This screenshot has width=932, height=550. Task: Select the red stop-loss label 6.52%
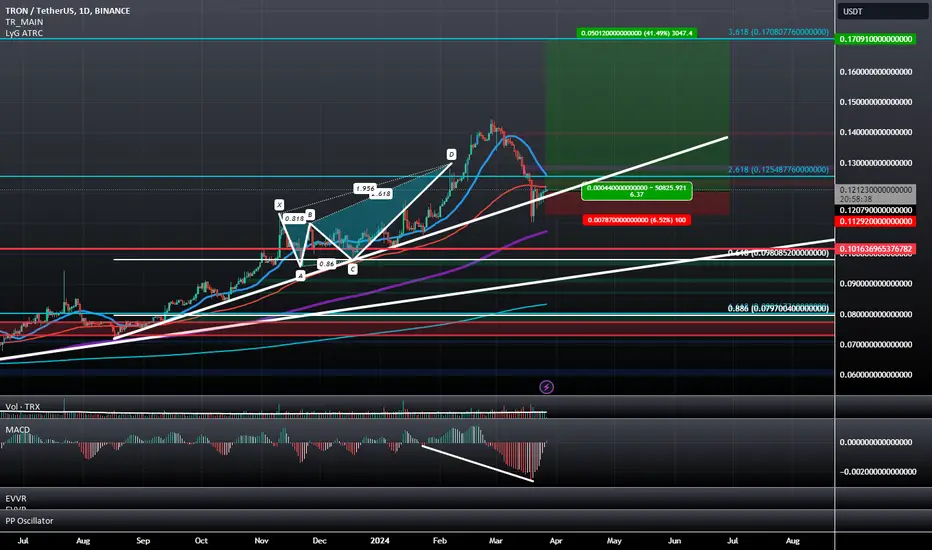636,220
